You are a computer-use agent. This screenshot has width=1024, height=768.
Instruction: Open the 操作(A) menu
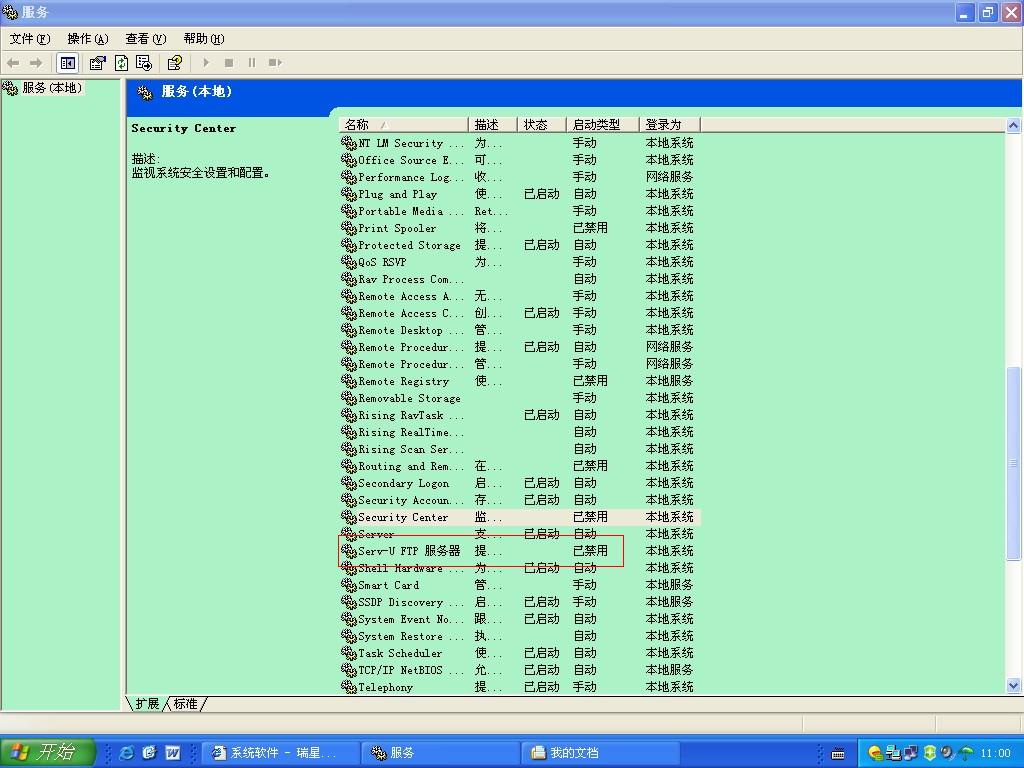tap(88, 39)
